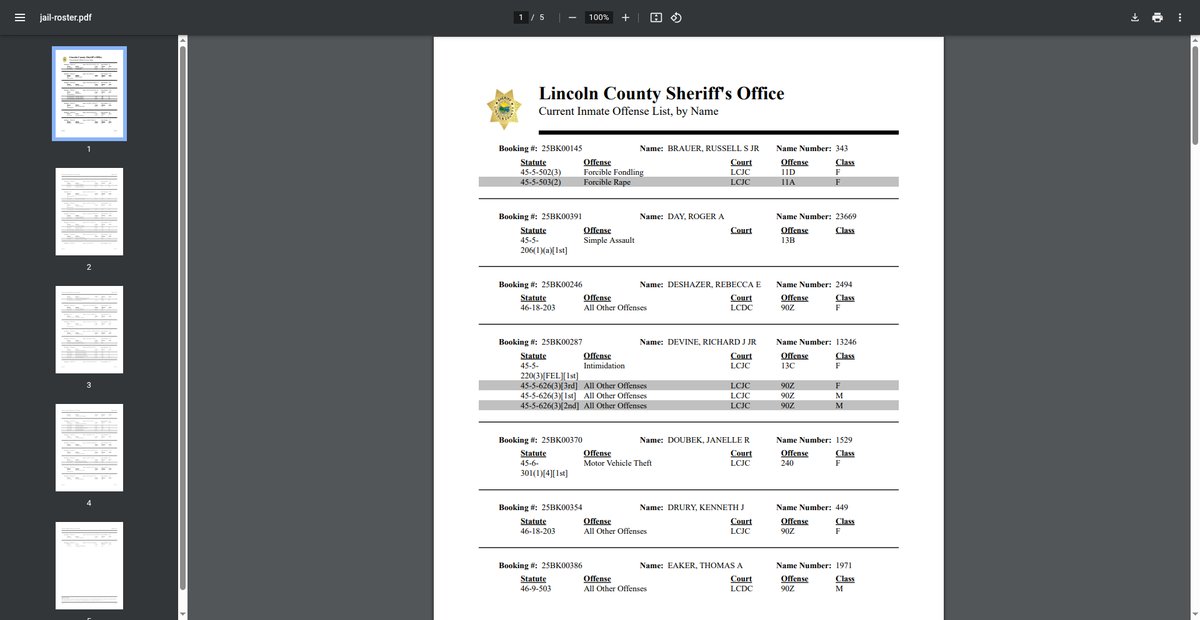Select name number 13246
1200x620 pixels.
click(x=846, y=342)
